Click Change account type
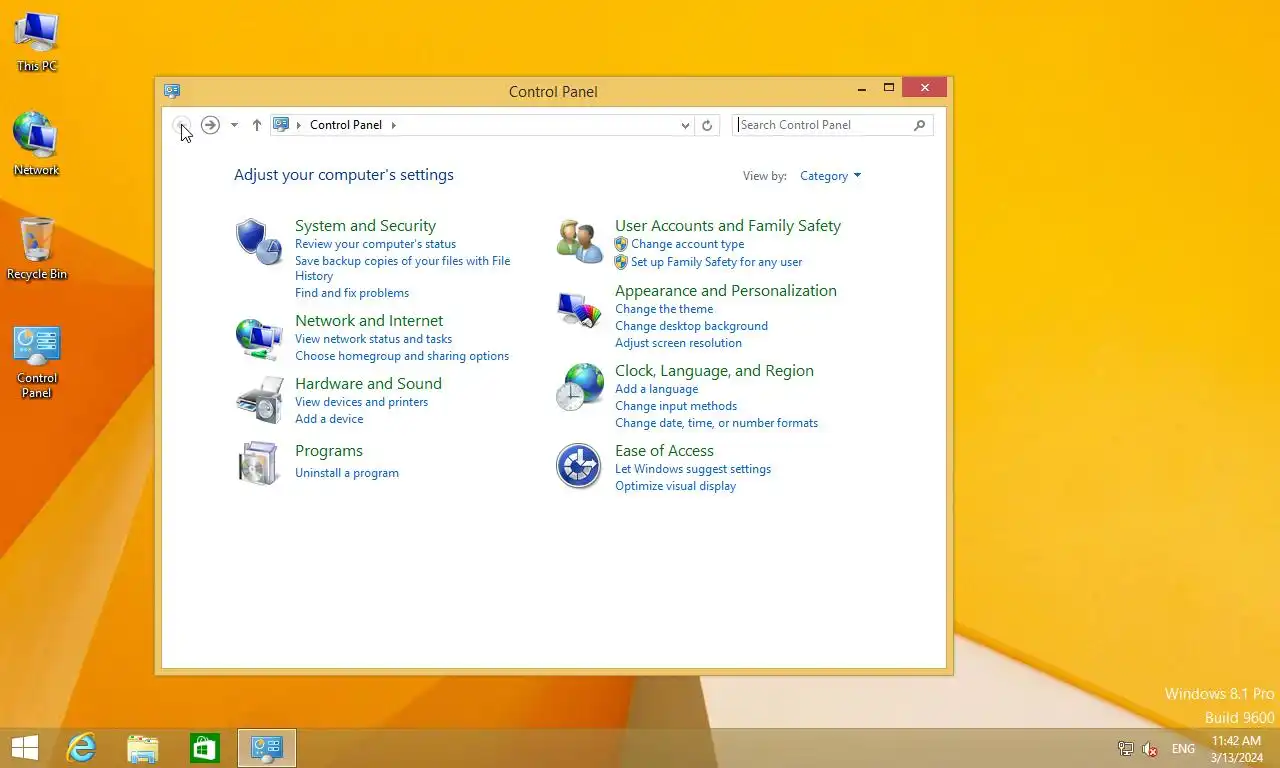 pos(687,244)
